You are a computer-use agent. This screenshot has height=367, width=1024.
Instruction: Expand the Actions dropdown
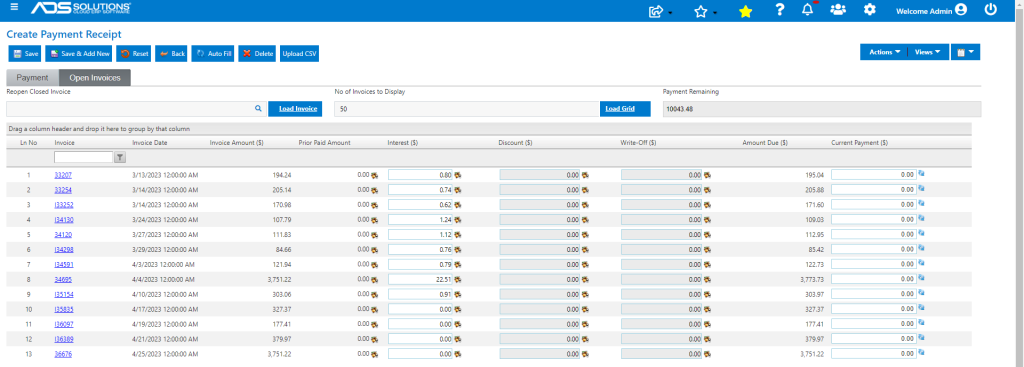[884, 52]
